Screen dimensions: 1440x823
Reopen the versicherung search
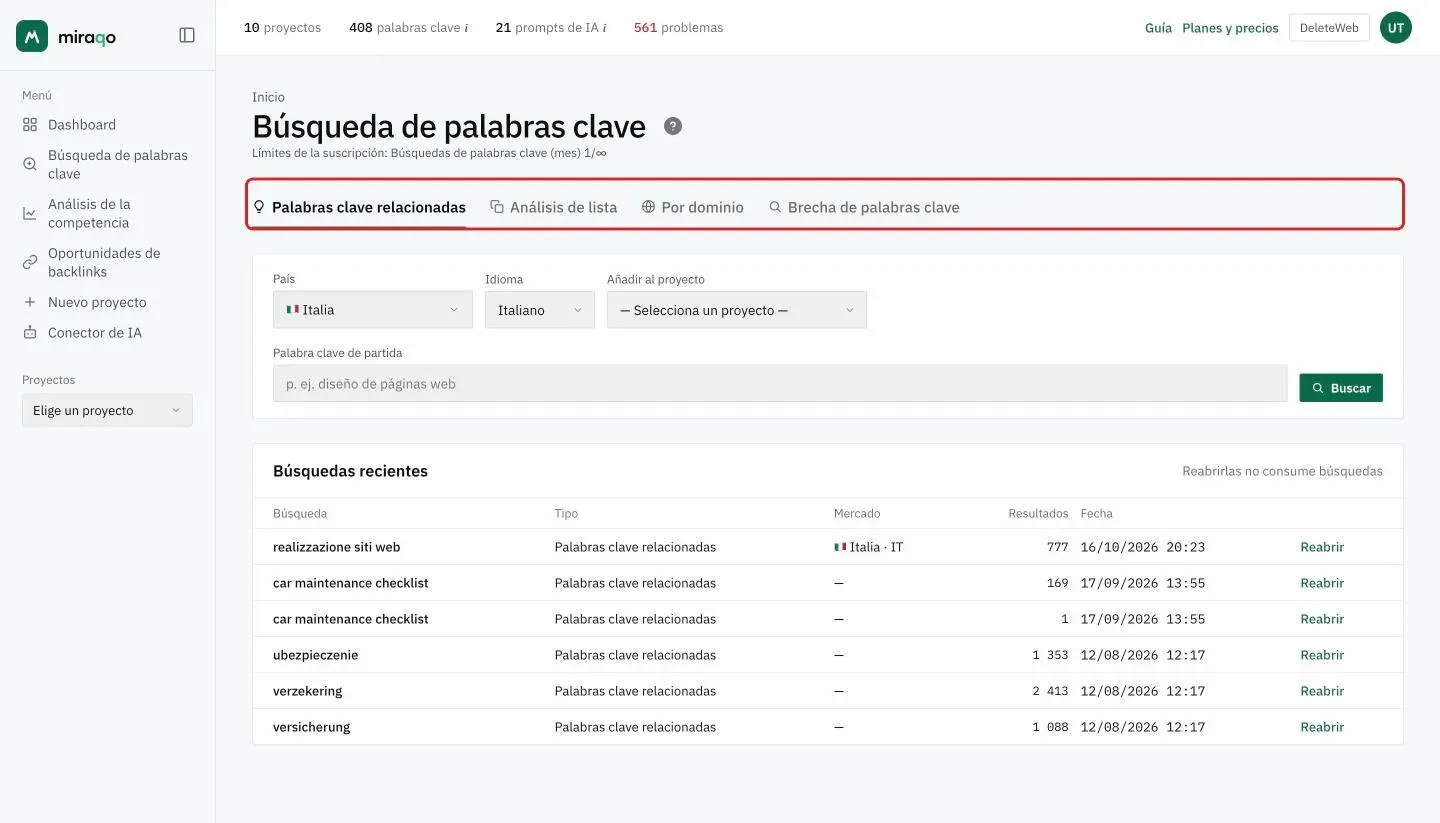point(1322,727)
